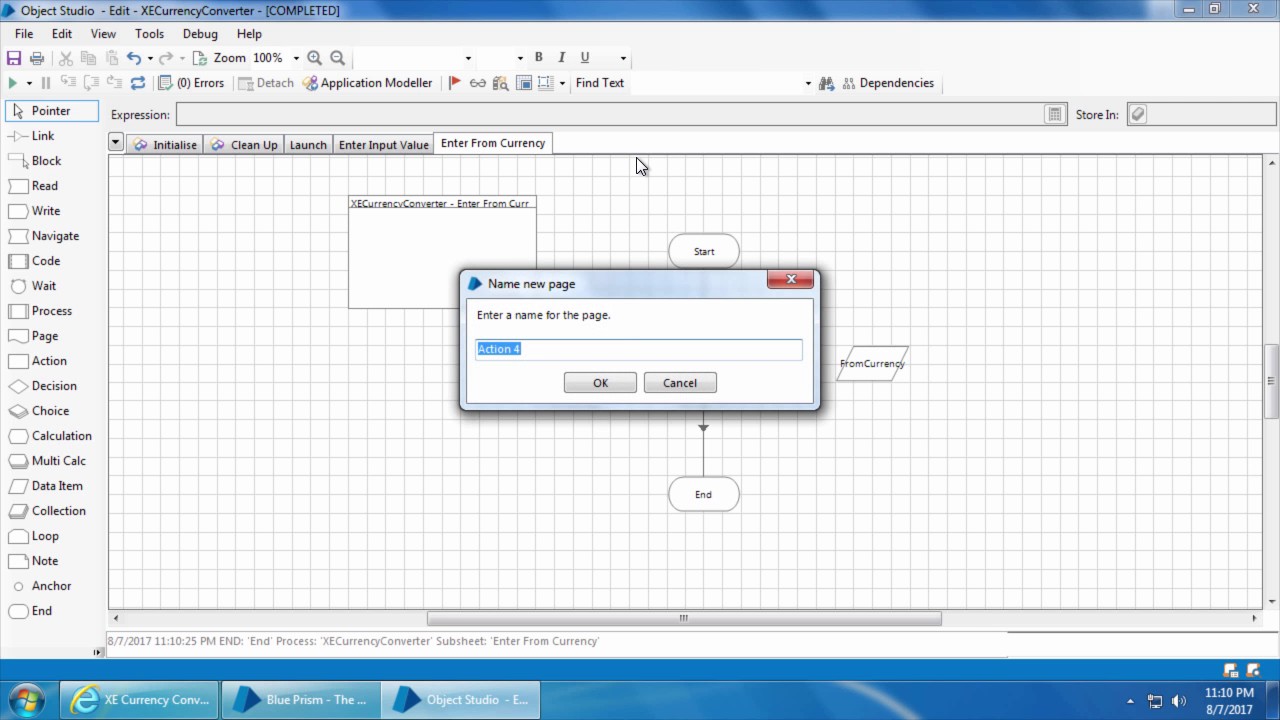Open the font size dropdown
Viewport: 1280px width, 720px height.
pyautogui.click(x=520, y=58)
